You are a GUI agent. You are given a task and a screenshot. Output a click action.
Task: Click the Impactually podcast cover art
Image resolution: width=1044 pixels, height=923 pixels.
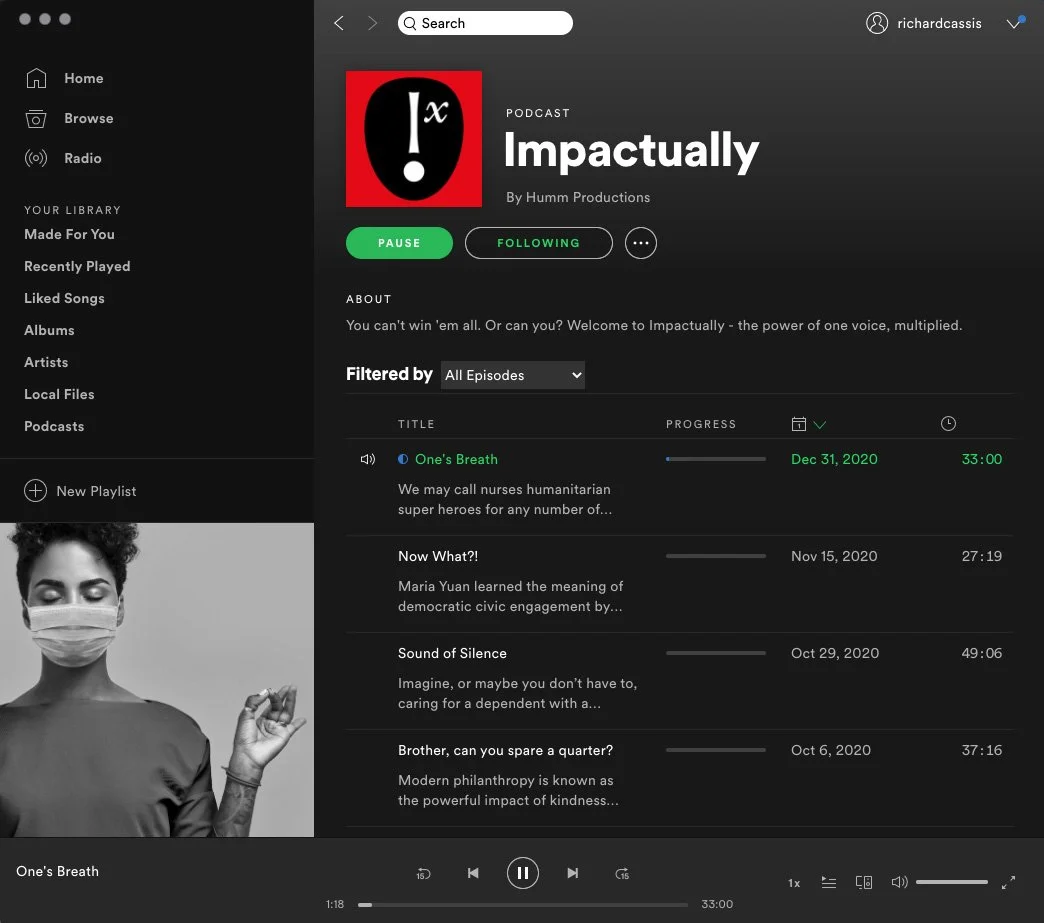[x=413, y=139]
